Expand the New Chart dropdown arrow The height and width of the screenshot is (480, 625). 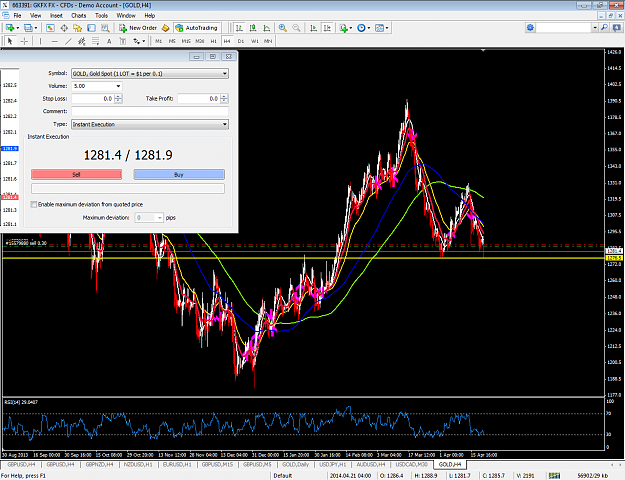18,28
